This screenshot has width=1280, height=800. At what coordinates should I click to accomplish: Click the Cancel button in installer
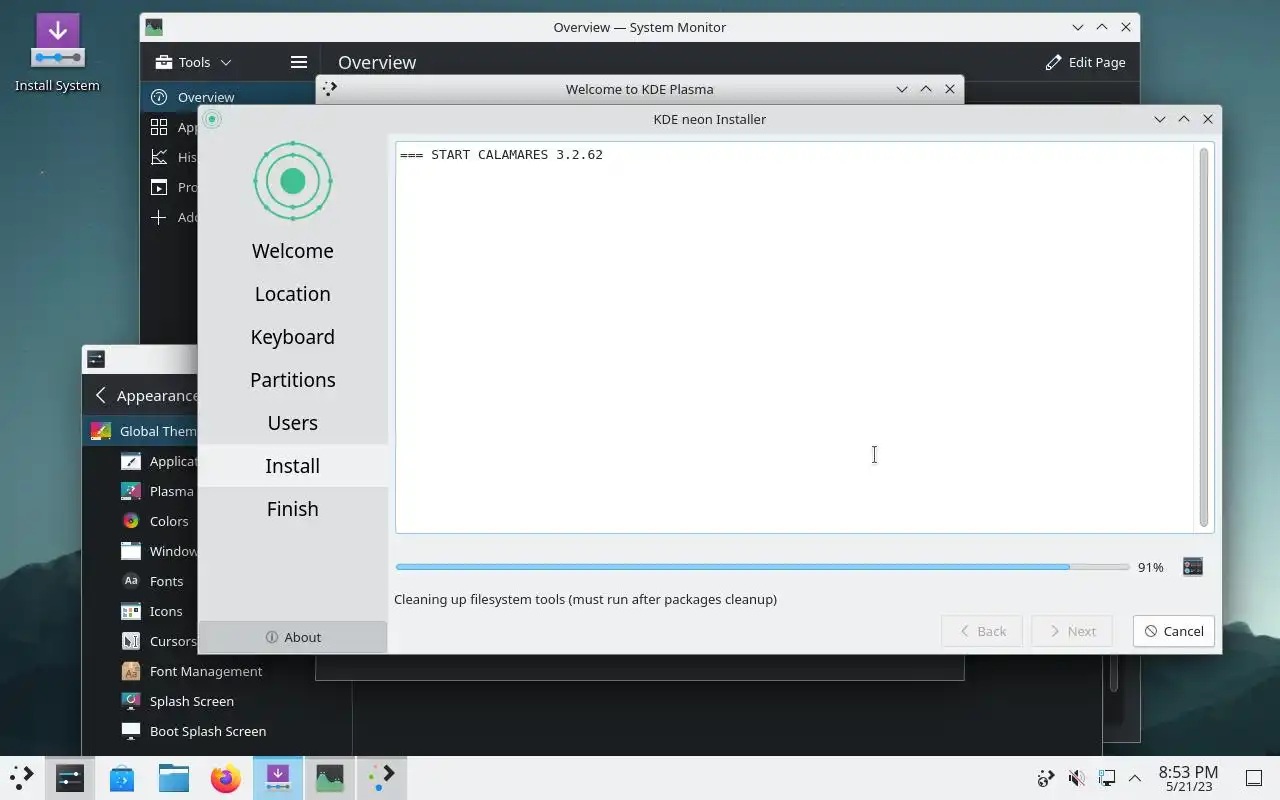[1174, 631]
